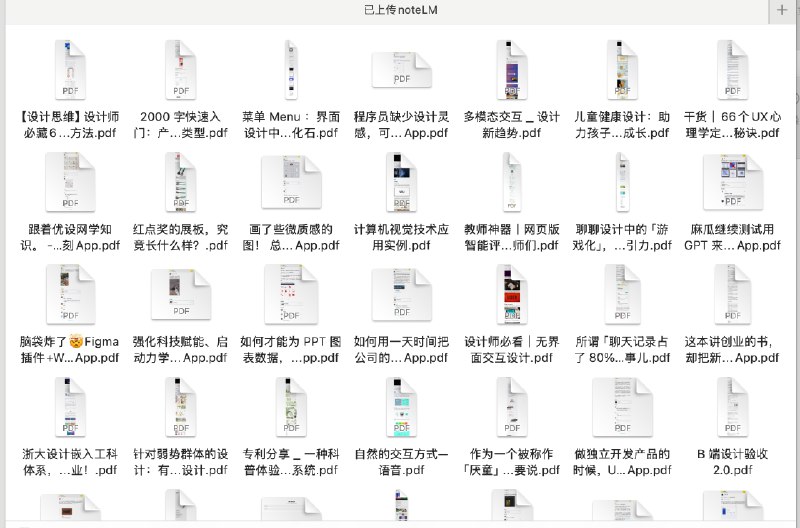The image size is (800, 528).
Task: Select PDF icon for 这本讲创业的书，却把新…App.pdf
Action: click(733, 294)
